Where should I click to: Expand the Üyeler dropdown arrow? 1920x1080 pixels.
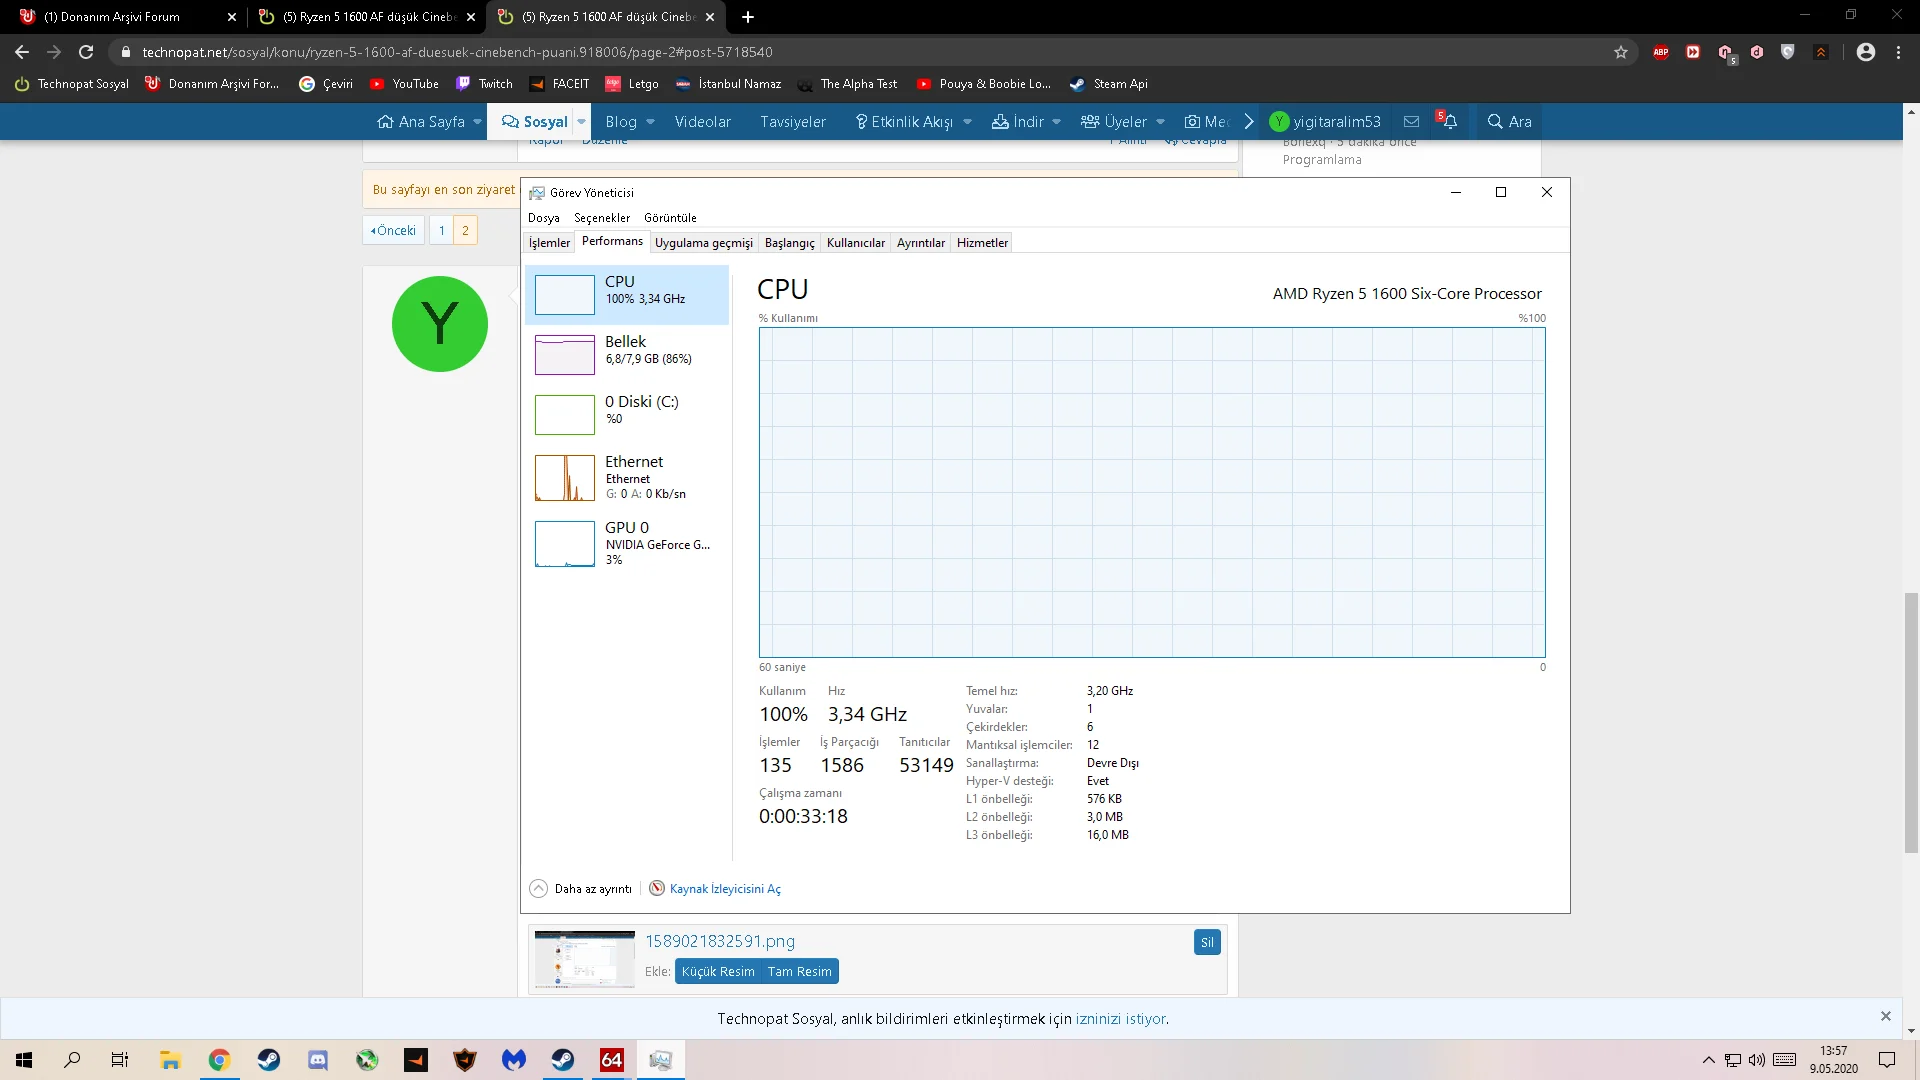[x=1160, y=122]
